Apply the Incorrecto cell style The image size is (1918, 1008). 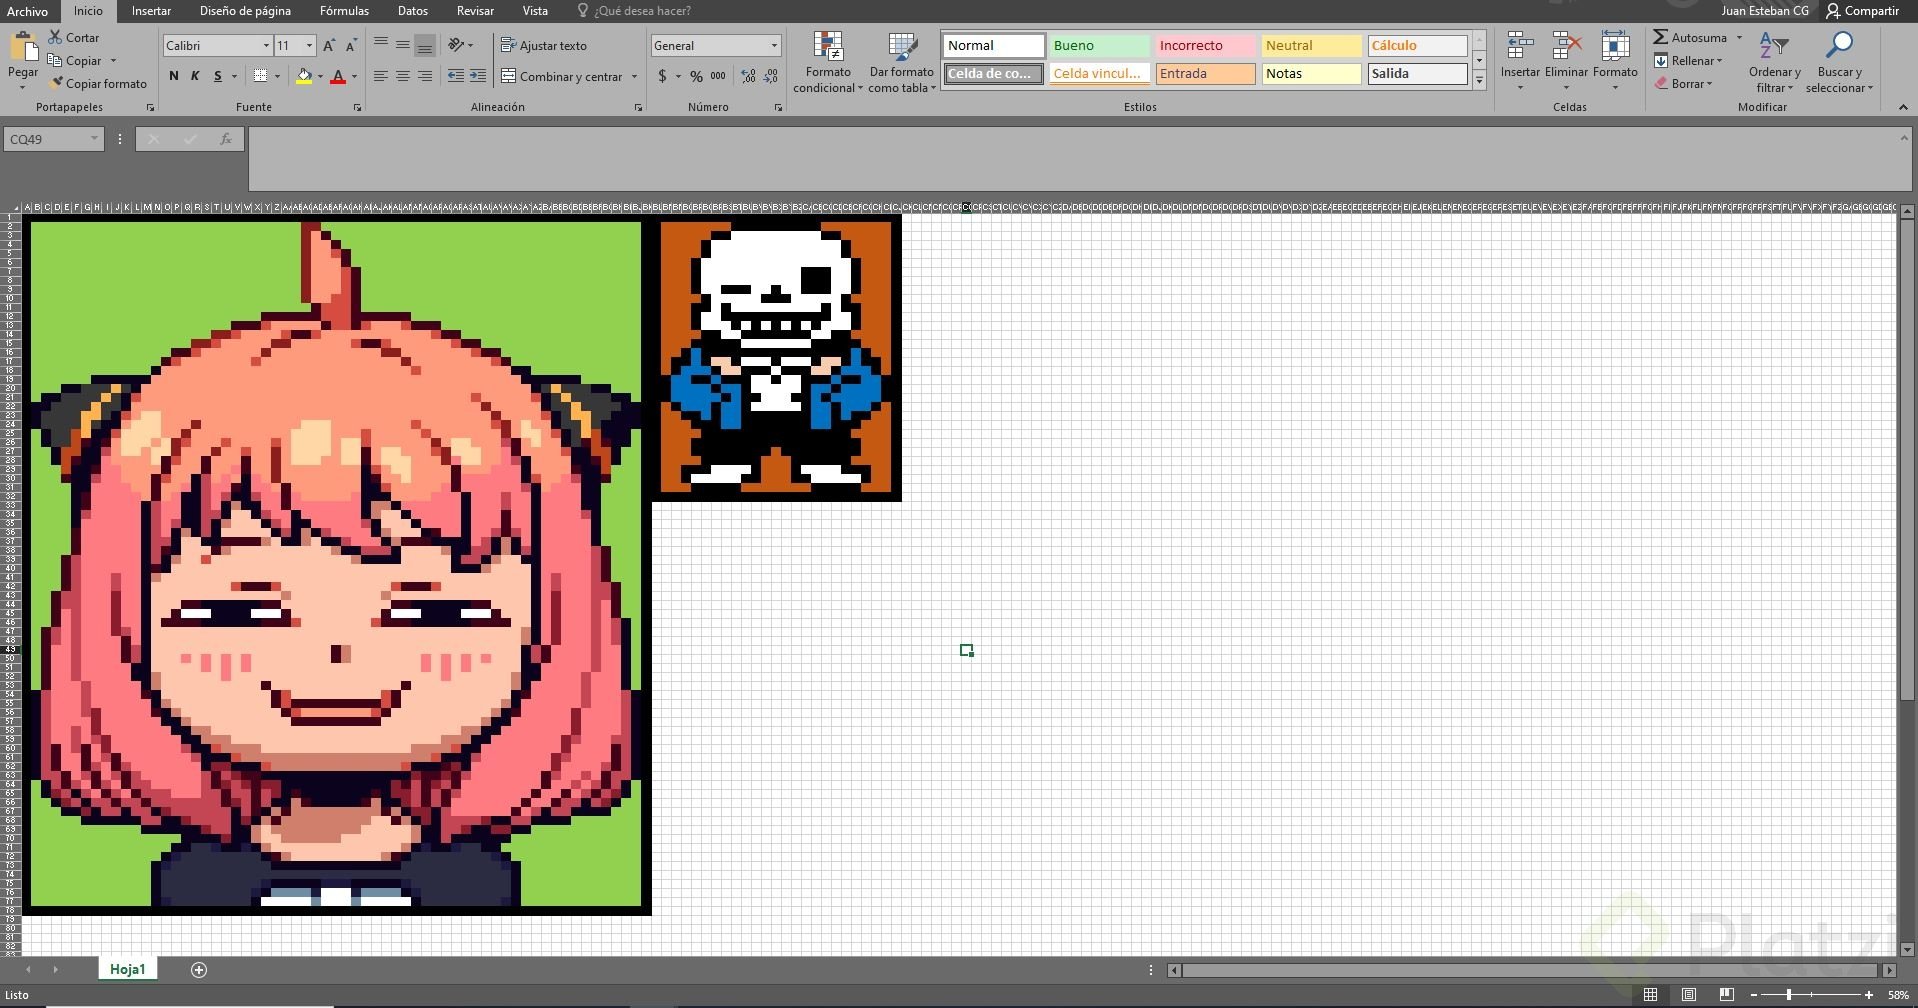pos(1205,46)
